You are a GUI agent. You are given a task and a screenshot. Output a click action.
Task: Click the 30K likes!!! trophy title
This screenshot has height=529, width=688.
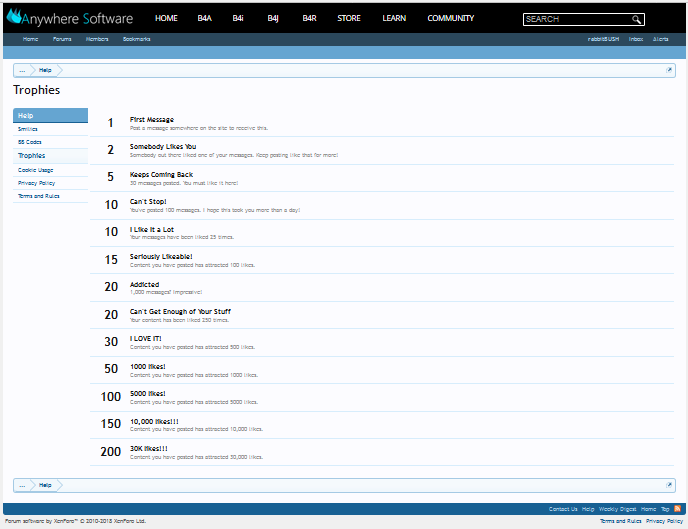pos(149,449)
